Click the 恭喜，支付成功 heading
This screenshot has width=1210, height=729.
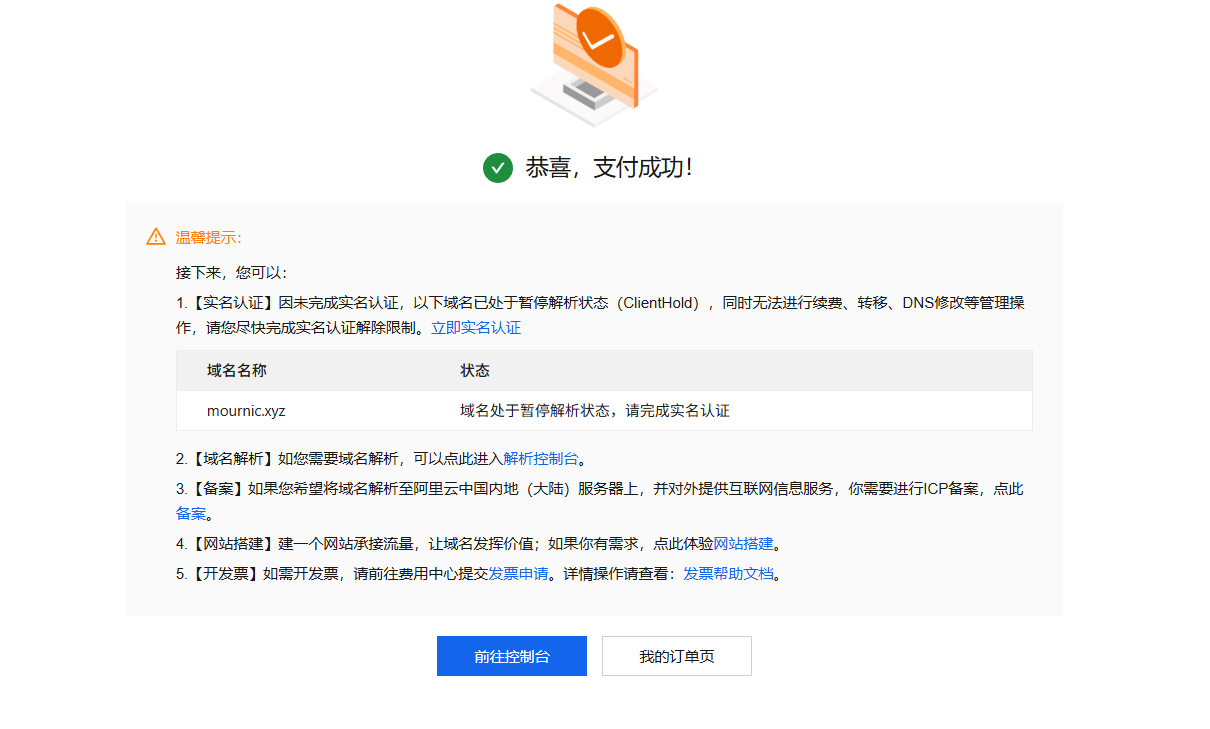point(609,168)
